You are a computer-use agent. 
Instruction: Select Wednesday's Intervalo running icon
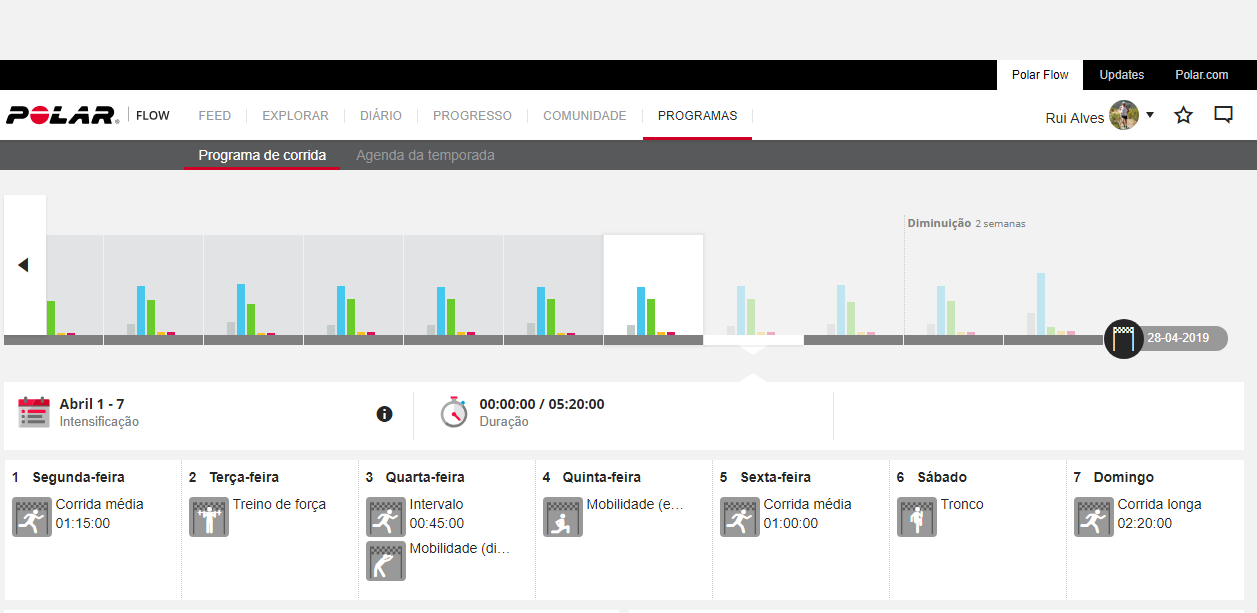click(x=386, y=517)
